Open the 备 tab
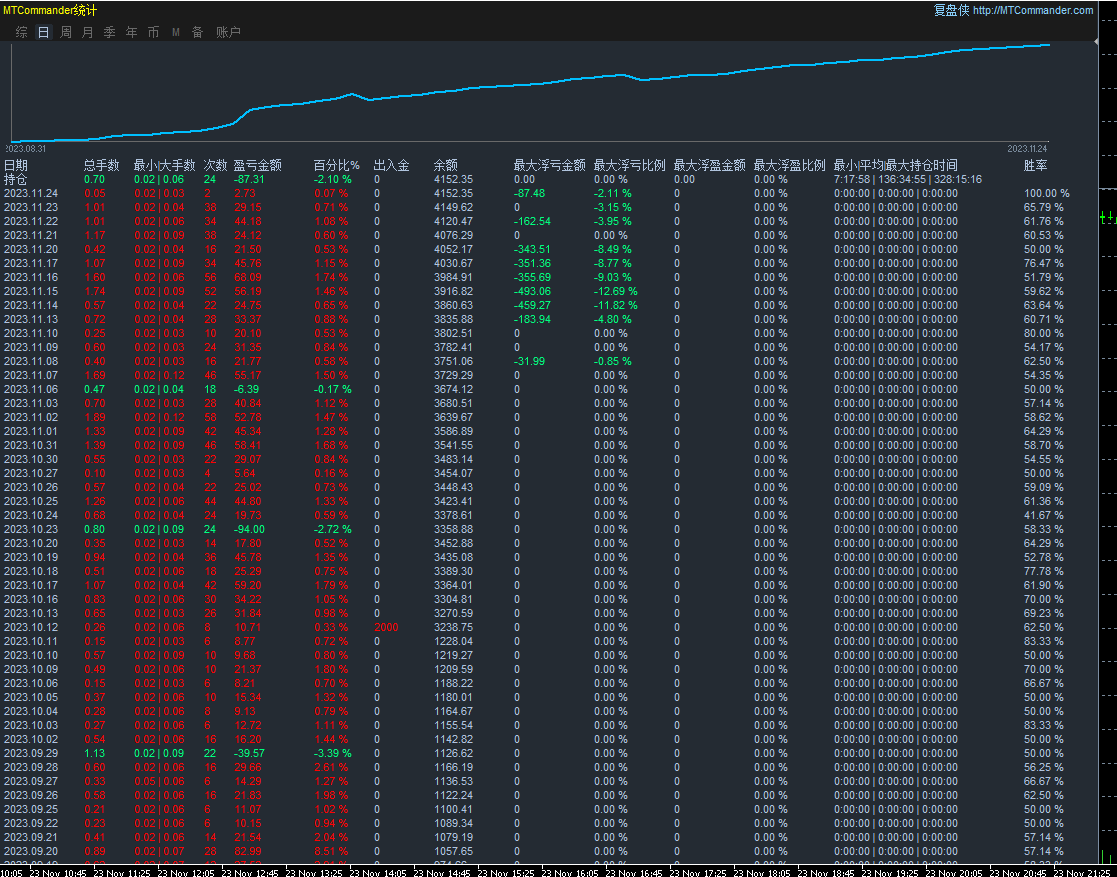 click(197, 32)
